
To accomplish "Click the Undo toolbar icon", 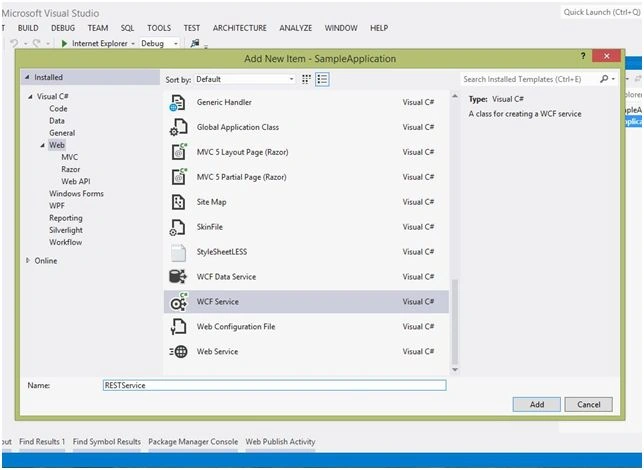I will tap(14, 43).
